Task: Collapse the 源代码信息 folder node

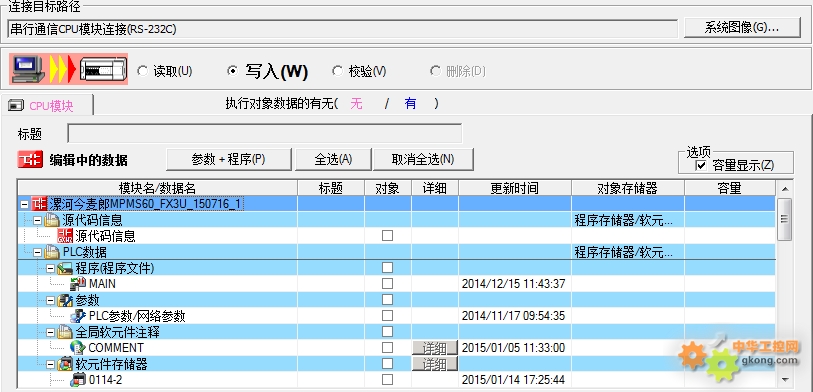Action: [x=37, y=220]
